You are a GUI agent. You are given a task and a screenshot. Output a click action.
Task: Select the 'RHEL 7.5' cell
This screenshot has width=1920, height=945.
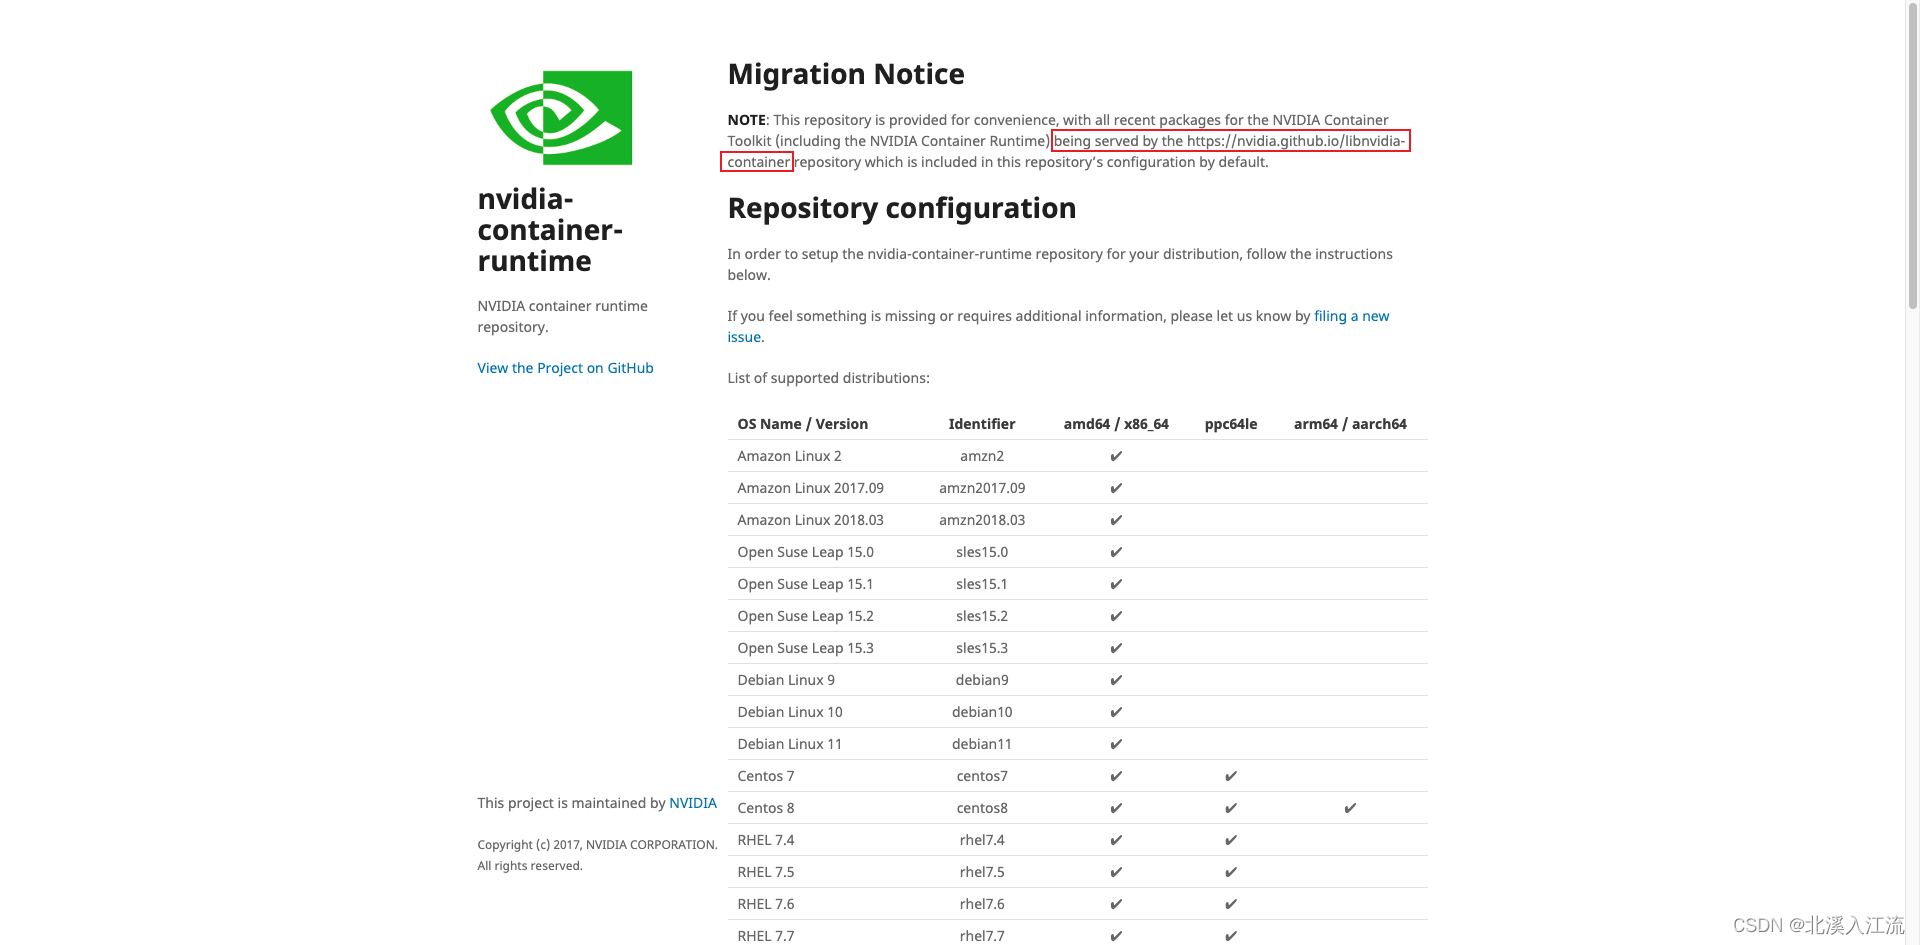766,872
